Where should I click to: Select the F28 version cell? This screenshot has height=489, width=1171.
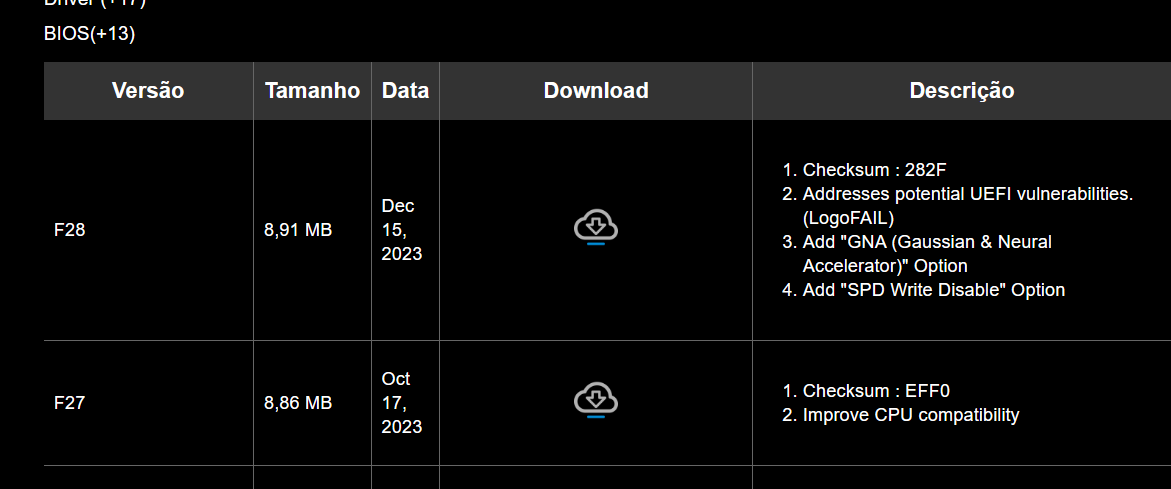pyautogui.click(x=69, y=230)
